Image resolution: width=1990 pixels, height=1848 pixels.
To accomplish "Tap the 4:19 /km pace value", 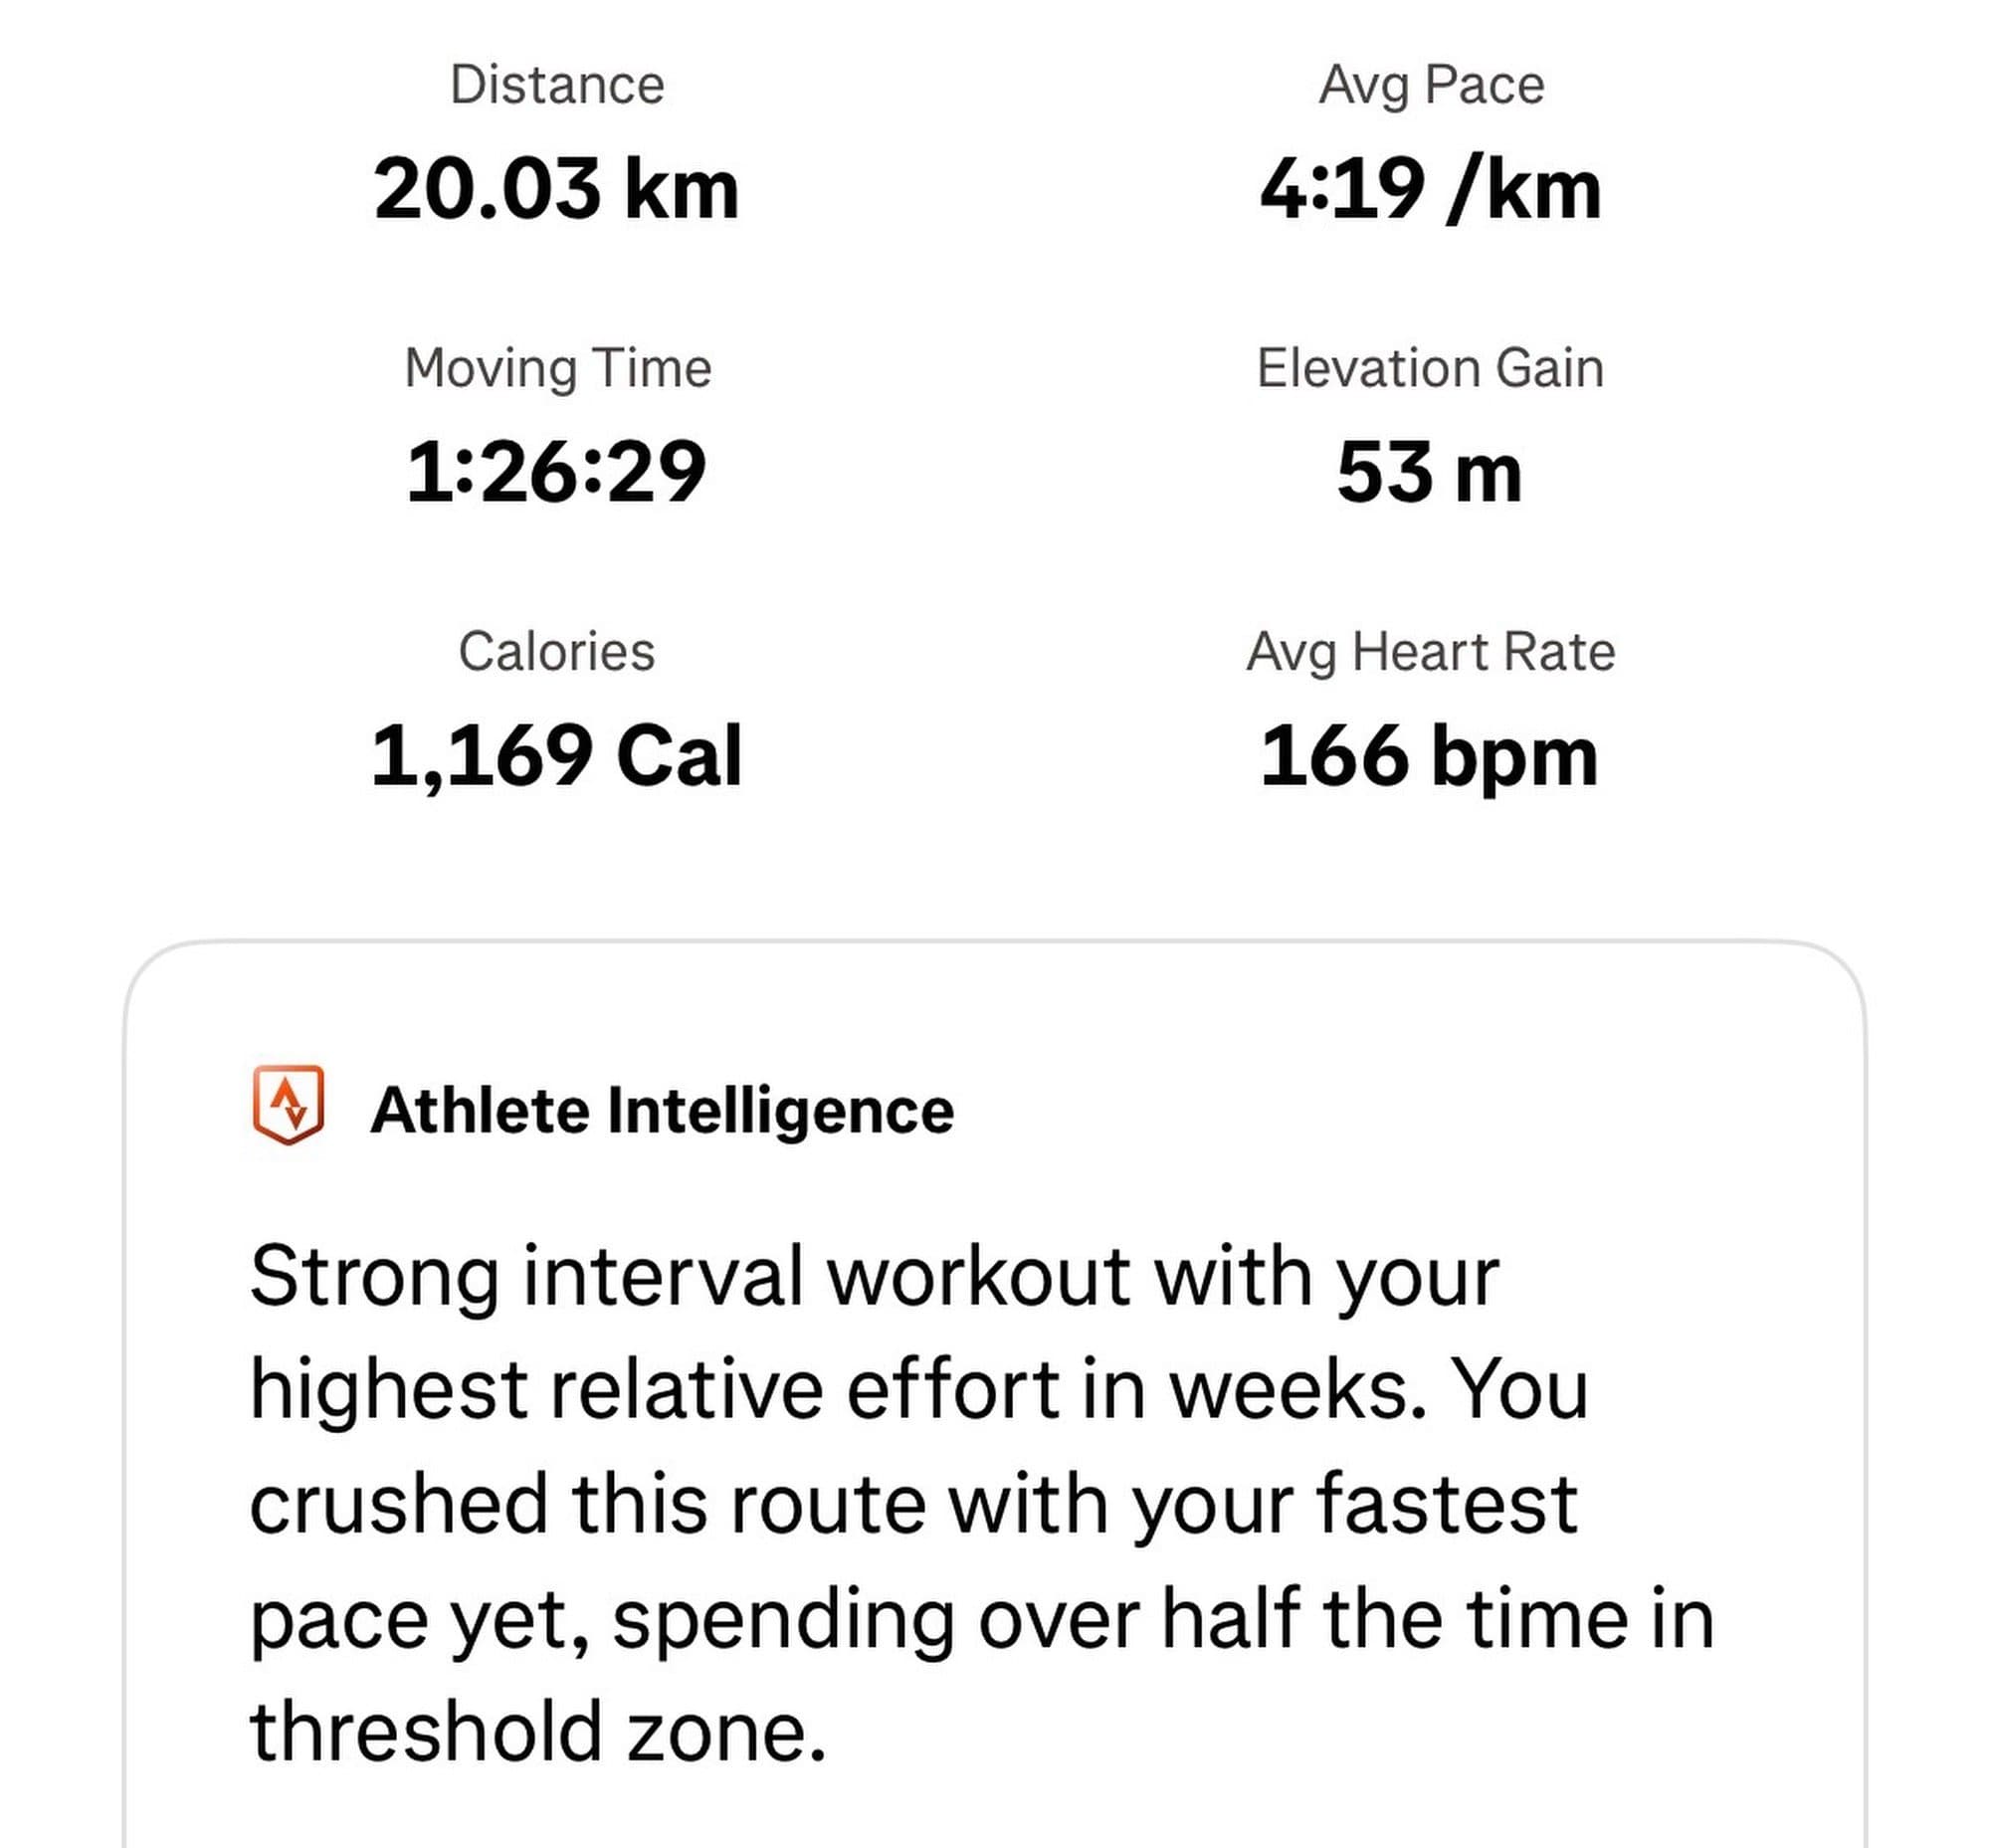I will click(x=1430, y=190).
